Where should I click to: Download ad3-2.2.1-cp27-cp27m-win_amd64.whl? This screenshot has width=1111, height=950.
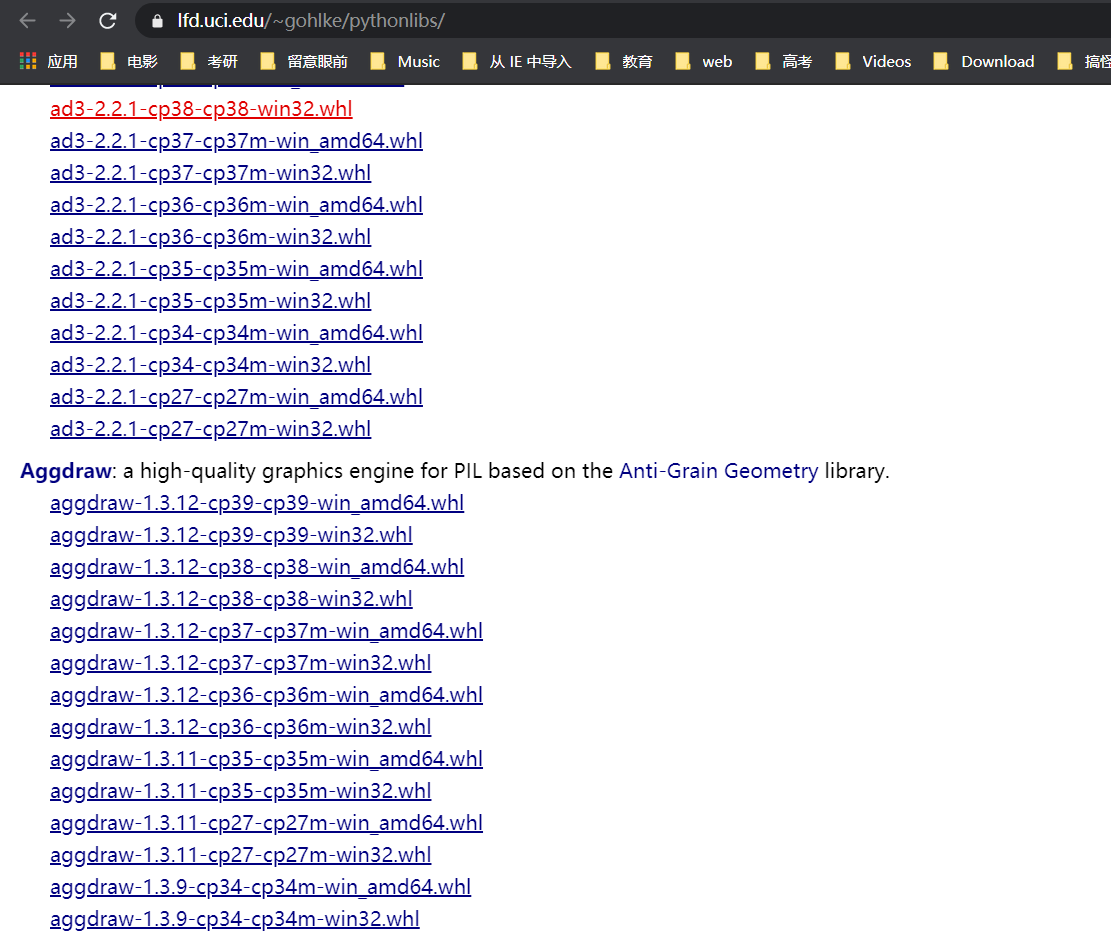click(x=237, y=397)
